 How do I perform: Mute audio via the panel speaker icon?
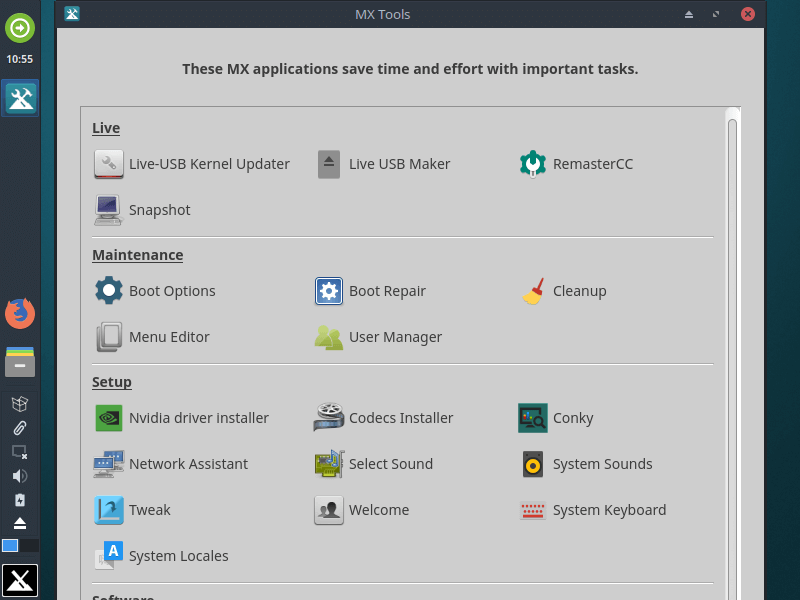20,476
